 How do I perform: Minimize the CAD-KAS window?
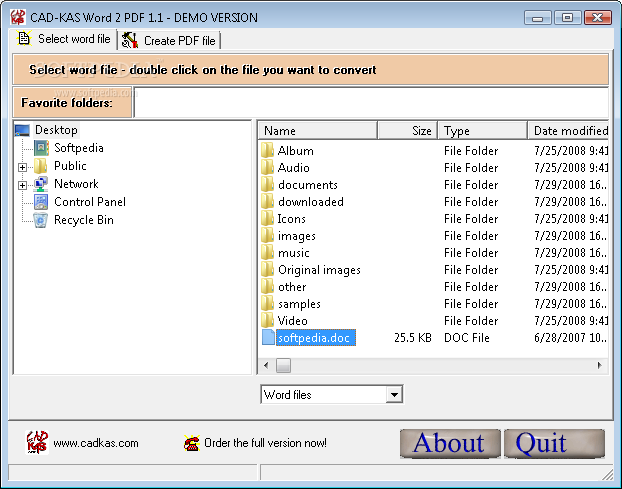tap(538, 18)
